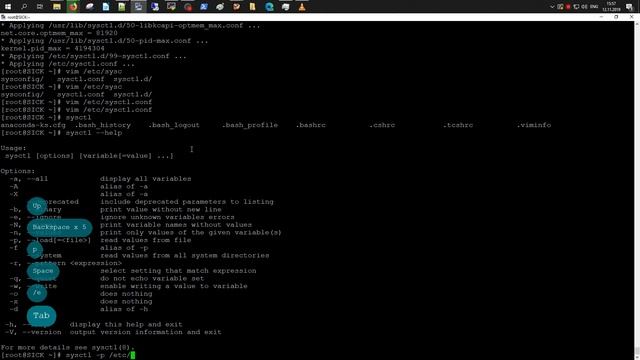Switch to active PuTTY taskbar icon

pos(138,7)
